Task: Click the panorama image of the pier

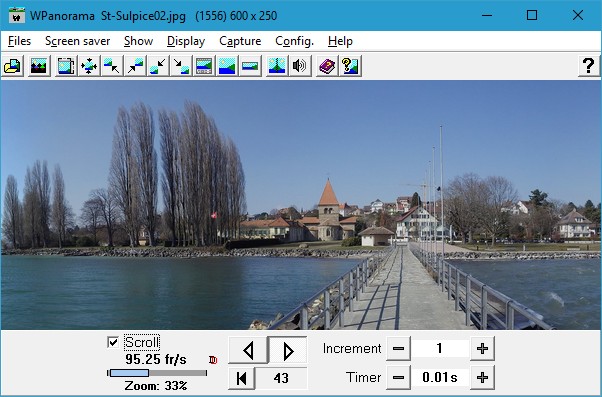Action: pyautogui.click(x=301, y=205)
